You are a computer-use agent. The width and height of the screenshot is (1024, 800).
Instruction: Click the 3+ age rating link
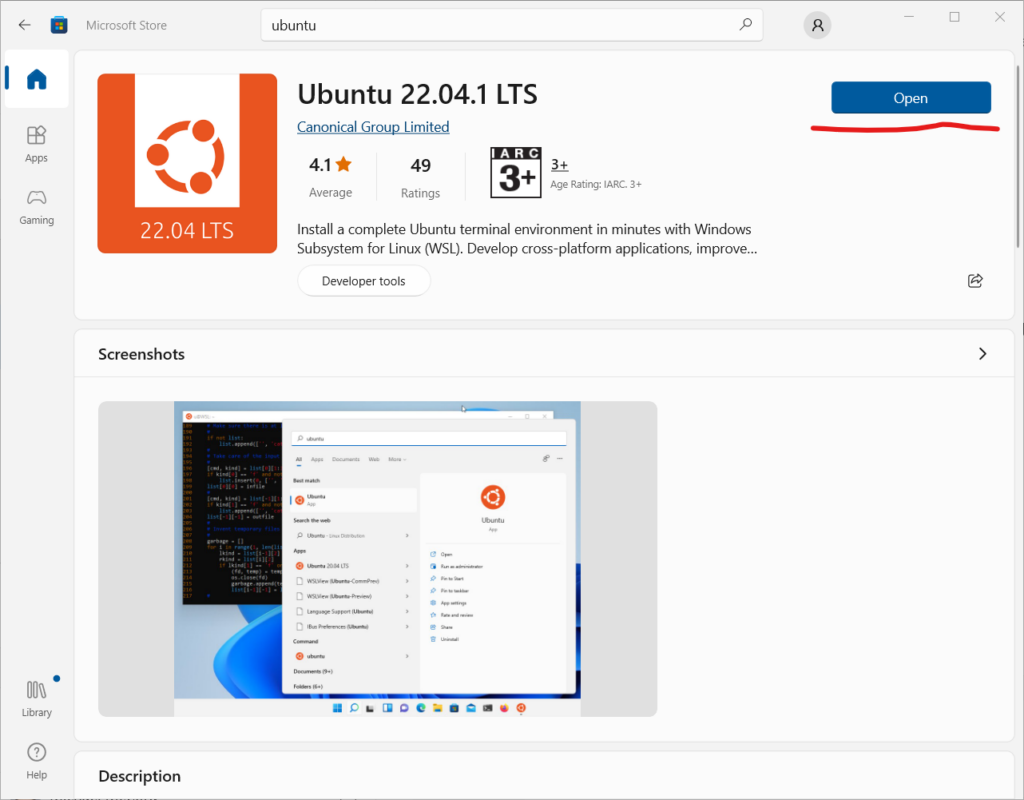(x=560, y=165)
